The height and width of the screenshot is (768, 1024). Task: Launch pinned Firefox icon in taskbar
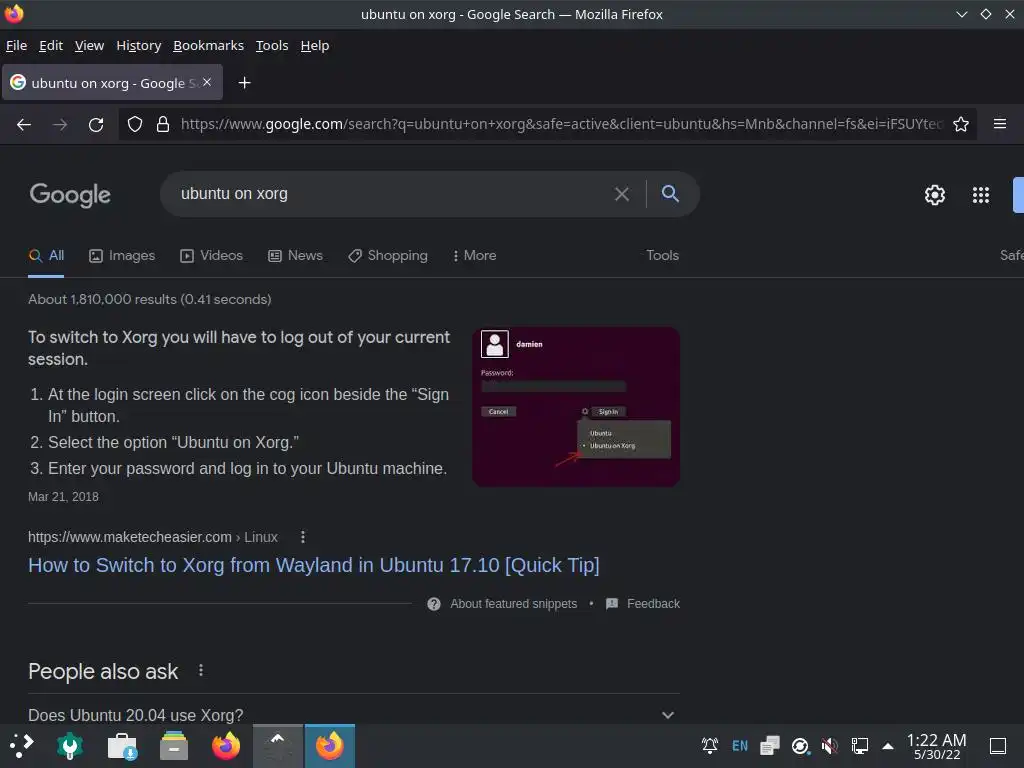[226, 746]
